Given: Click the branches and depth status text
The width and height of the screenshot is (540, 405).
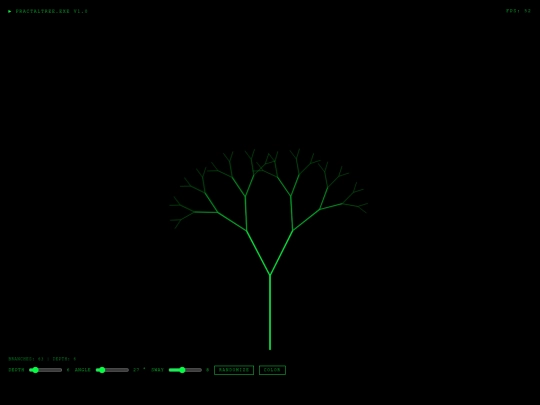Looking at the screenshot, I should (42, 359).
